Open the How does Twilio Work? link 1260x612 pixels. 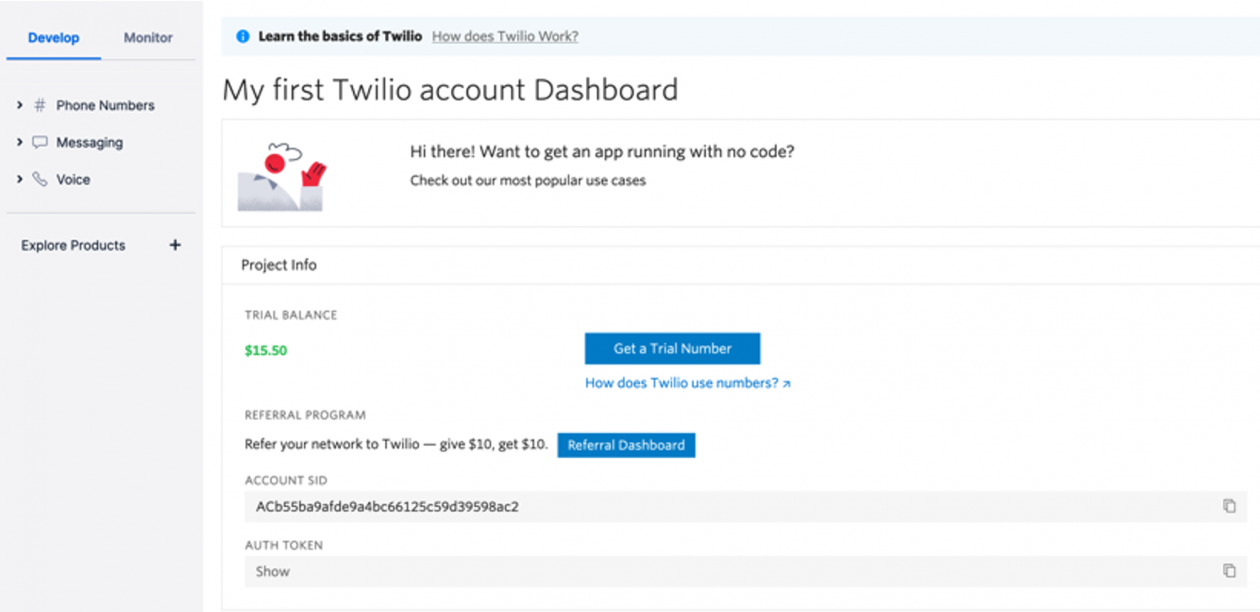click(505, 36)
